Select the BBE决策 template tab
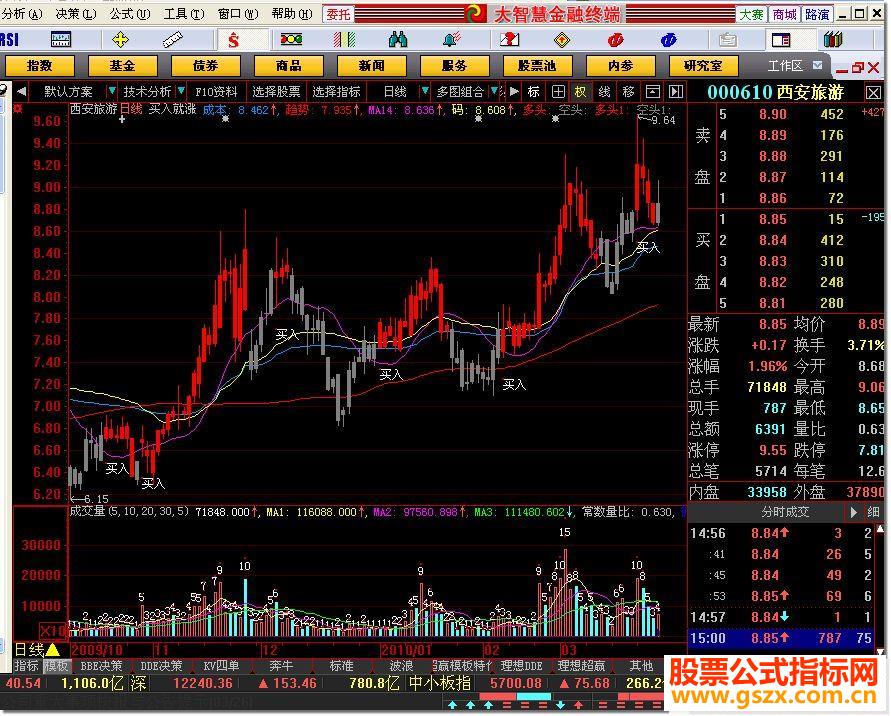891x716 pixels. 101,665
